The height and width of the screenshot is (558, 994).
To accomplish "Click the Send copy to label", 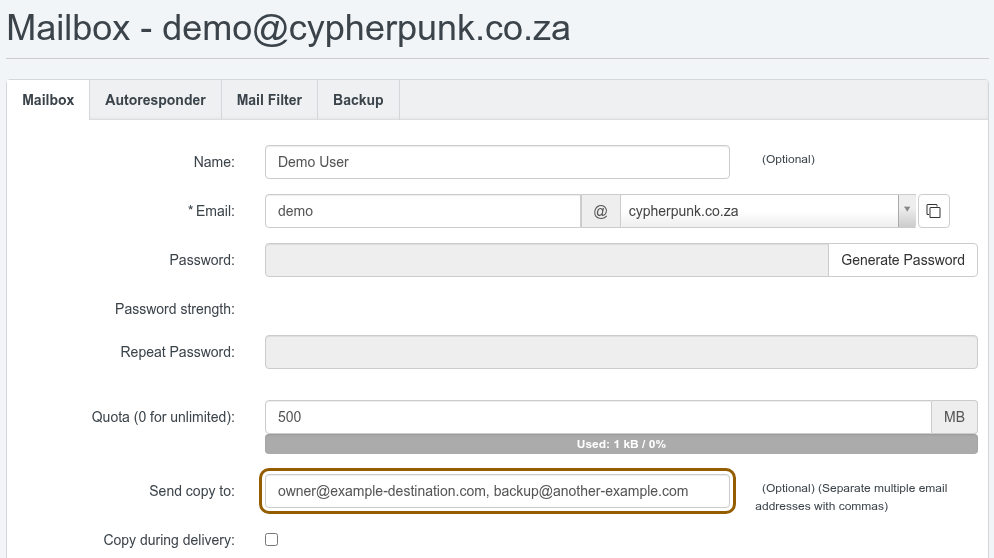I will coord(191,491).
